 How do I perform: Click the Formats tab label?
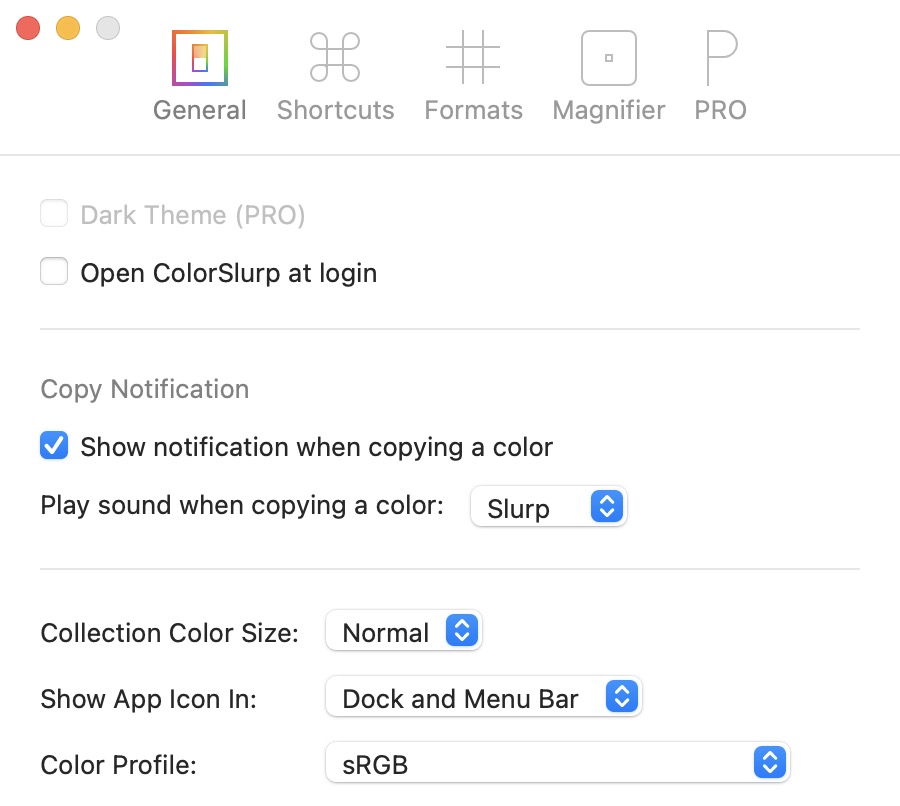coord(473,110)
